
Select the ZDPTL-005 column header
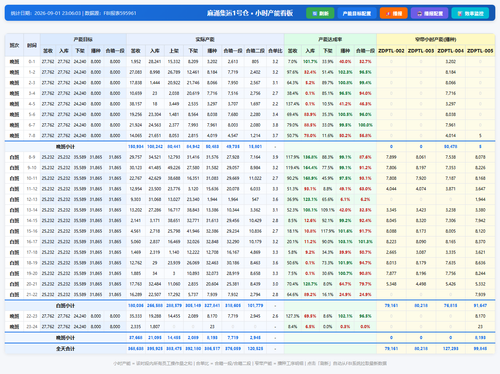point(480,51)
